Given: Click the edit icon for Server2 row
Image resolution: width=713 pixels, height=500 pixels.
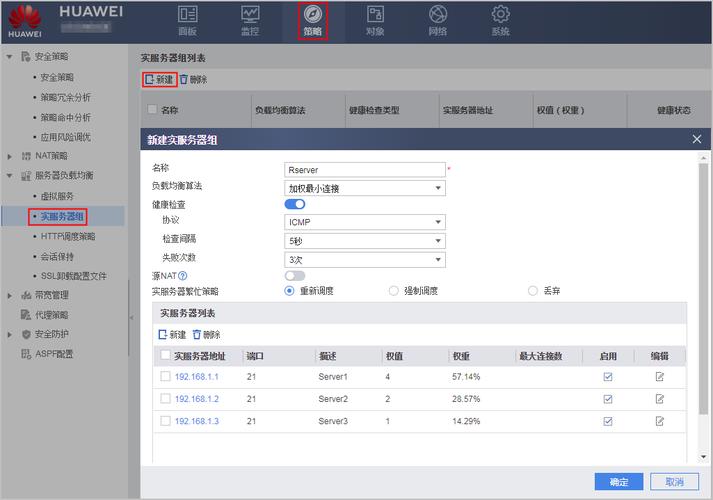Looking at the screenshot, I should (660, 399).
